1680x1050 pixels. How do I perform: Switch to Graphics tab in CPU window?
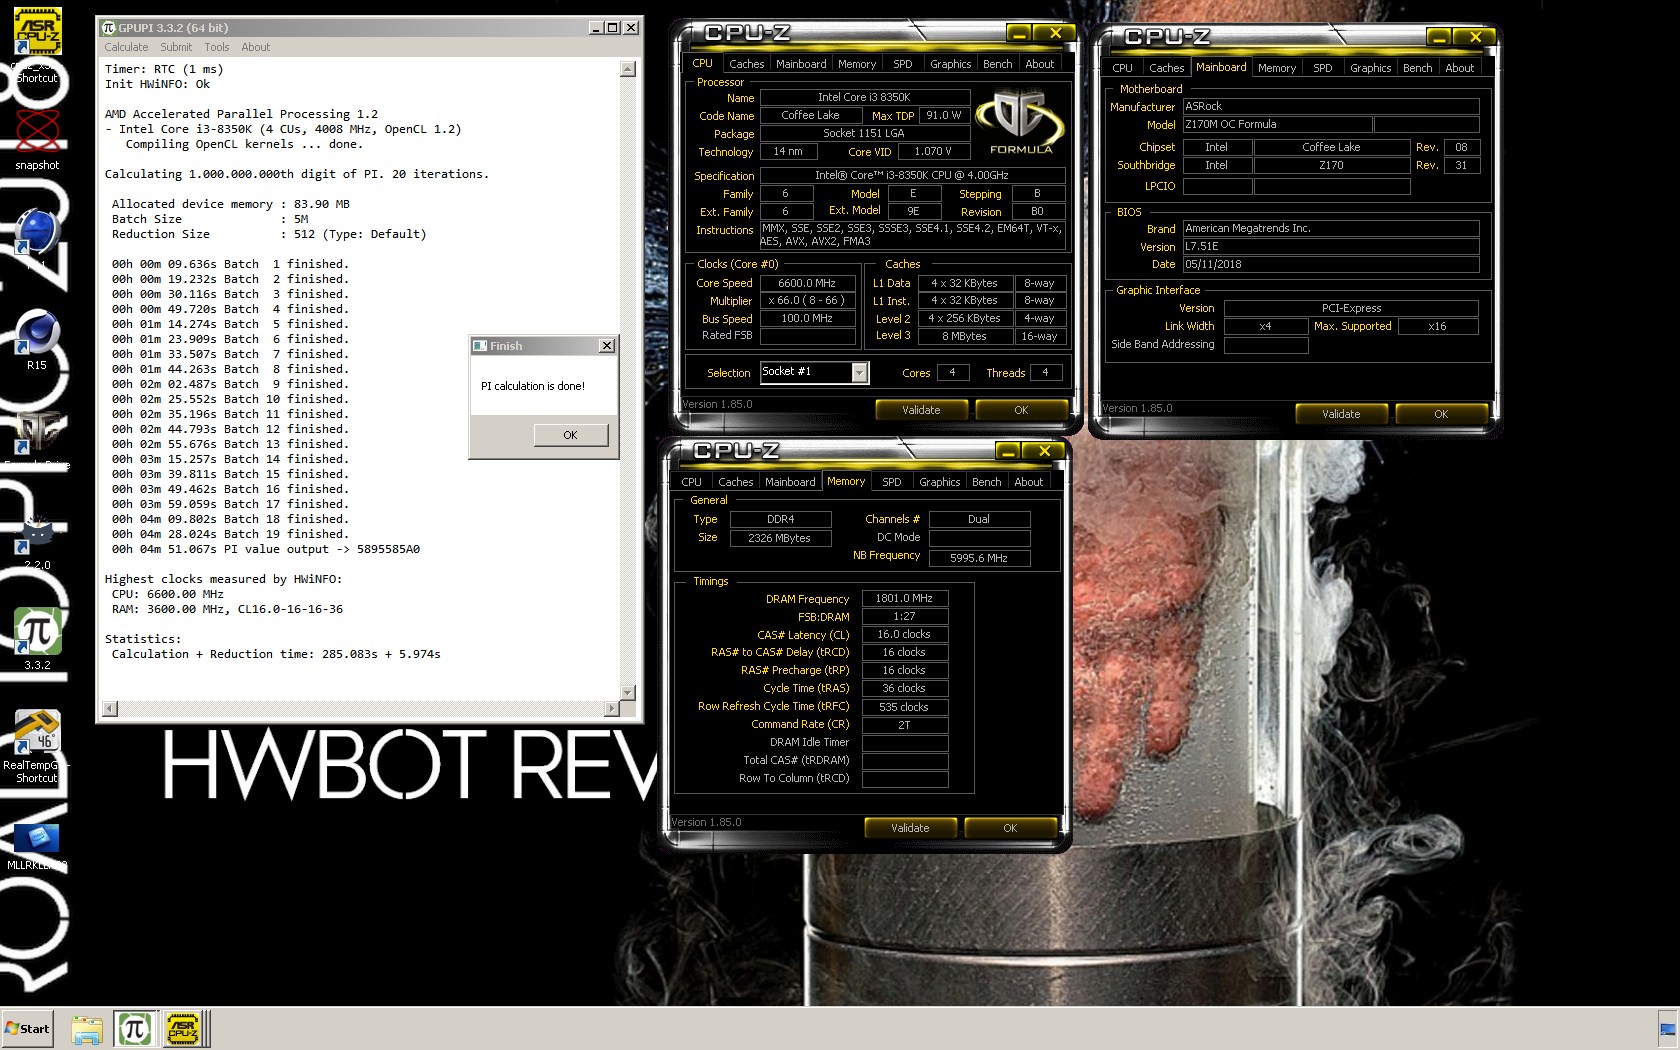pos(950,64)
